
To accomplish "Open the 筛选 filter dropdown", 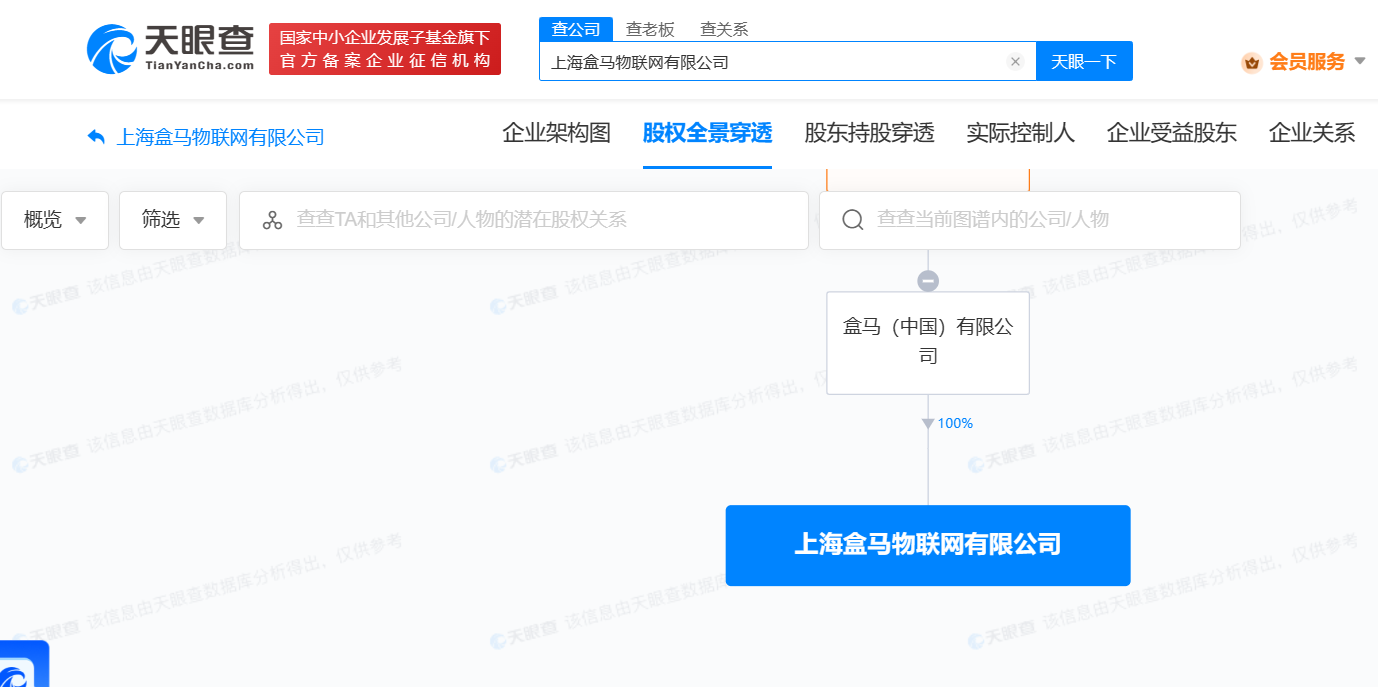I will (x=172, y=220).
